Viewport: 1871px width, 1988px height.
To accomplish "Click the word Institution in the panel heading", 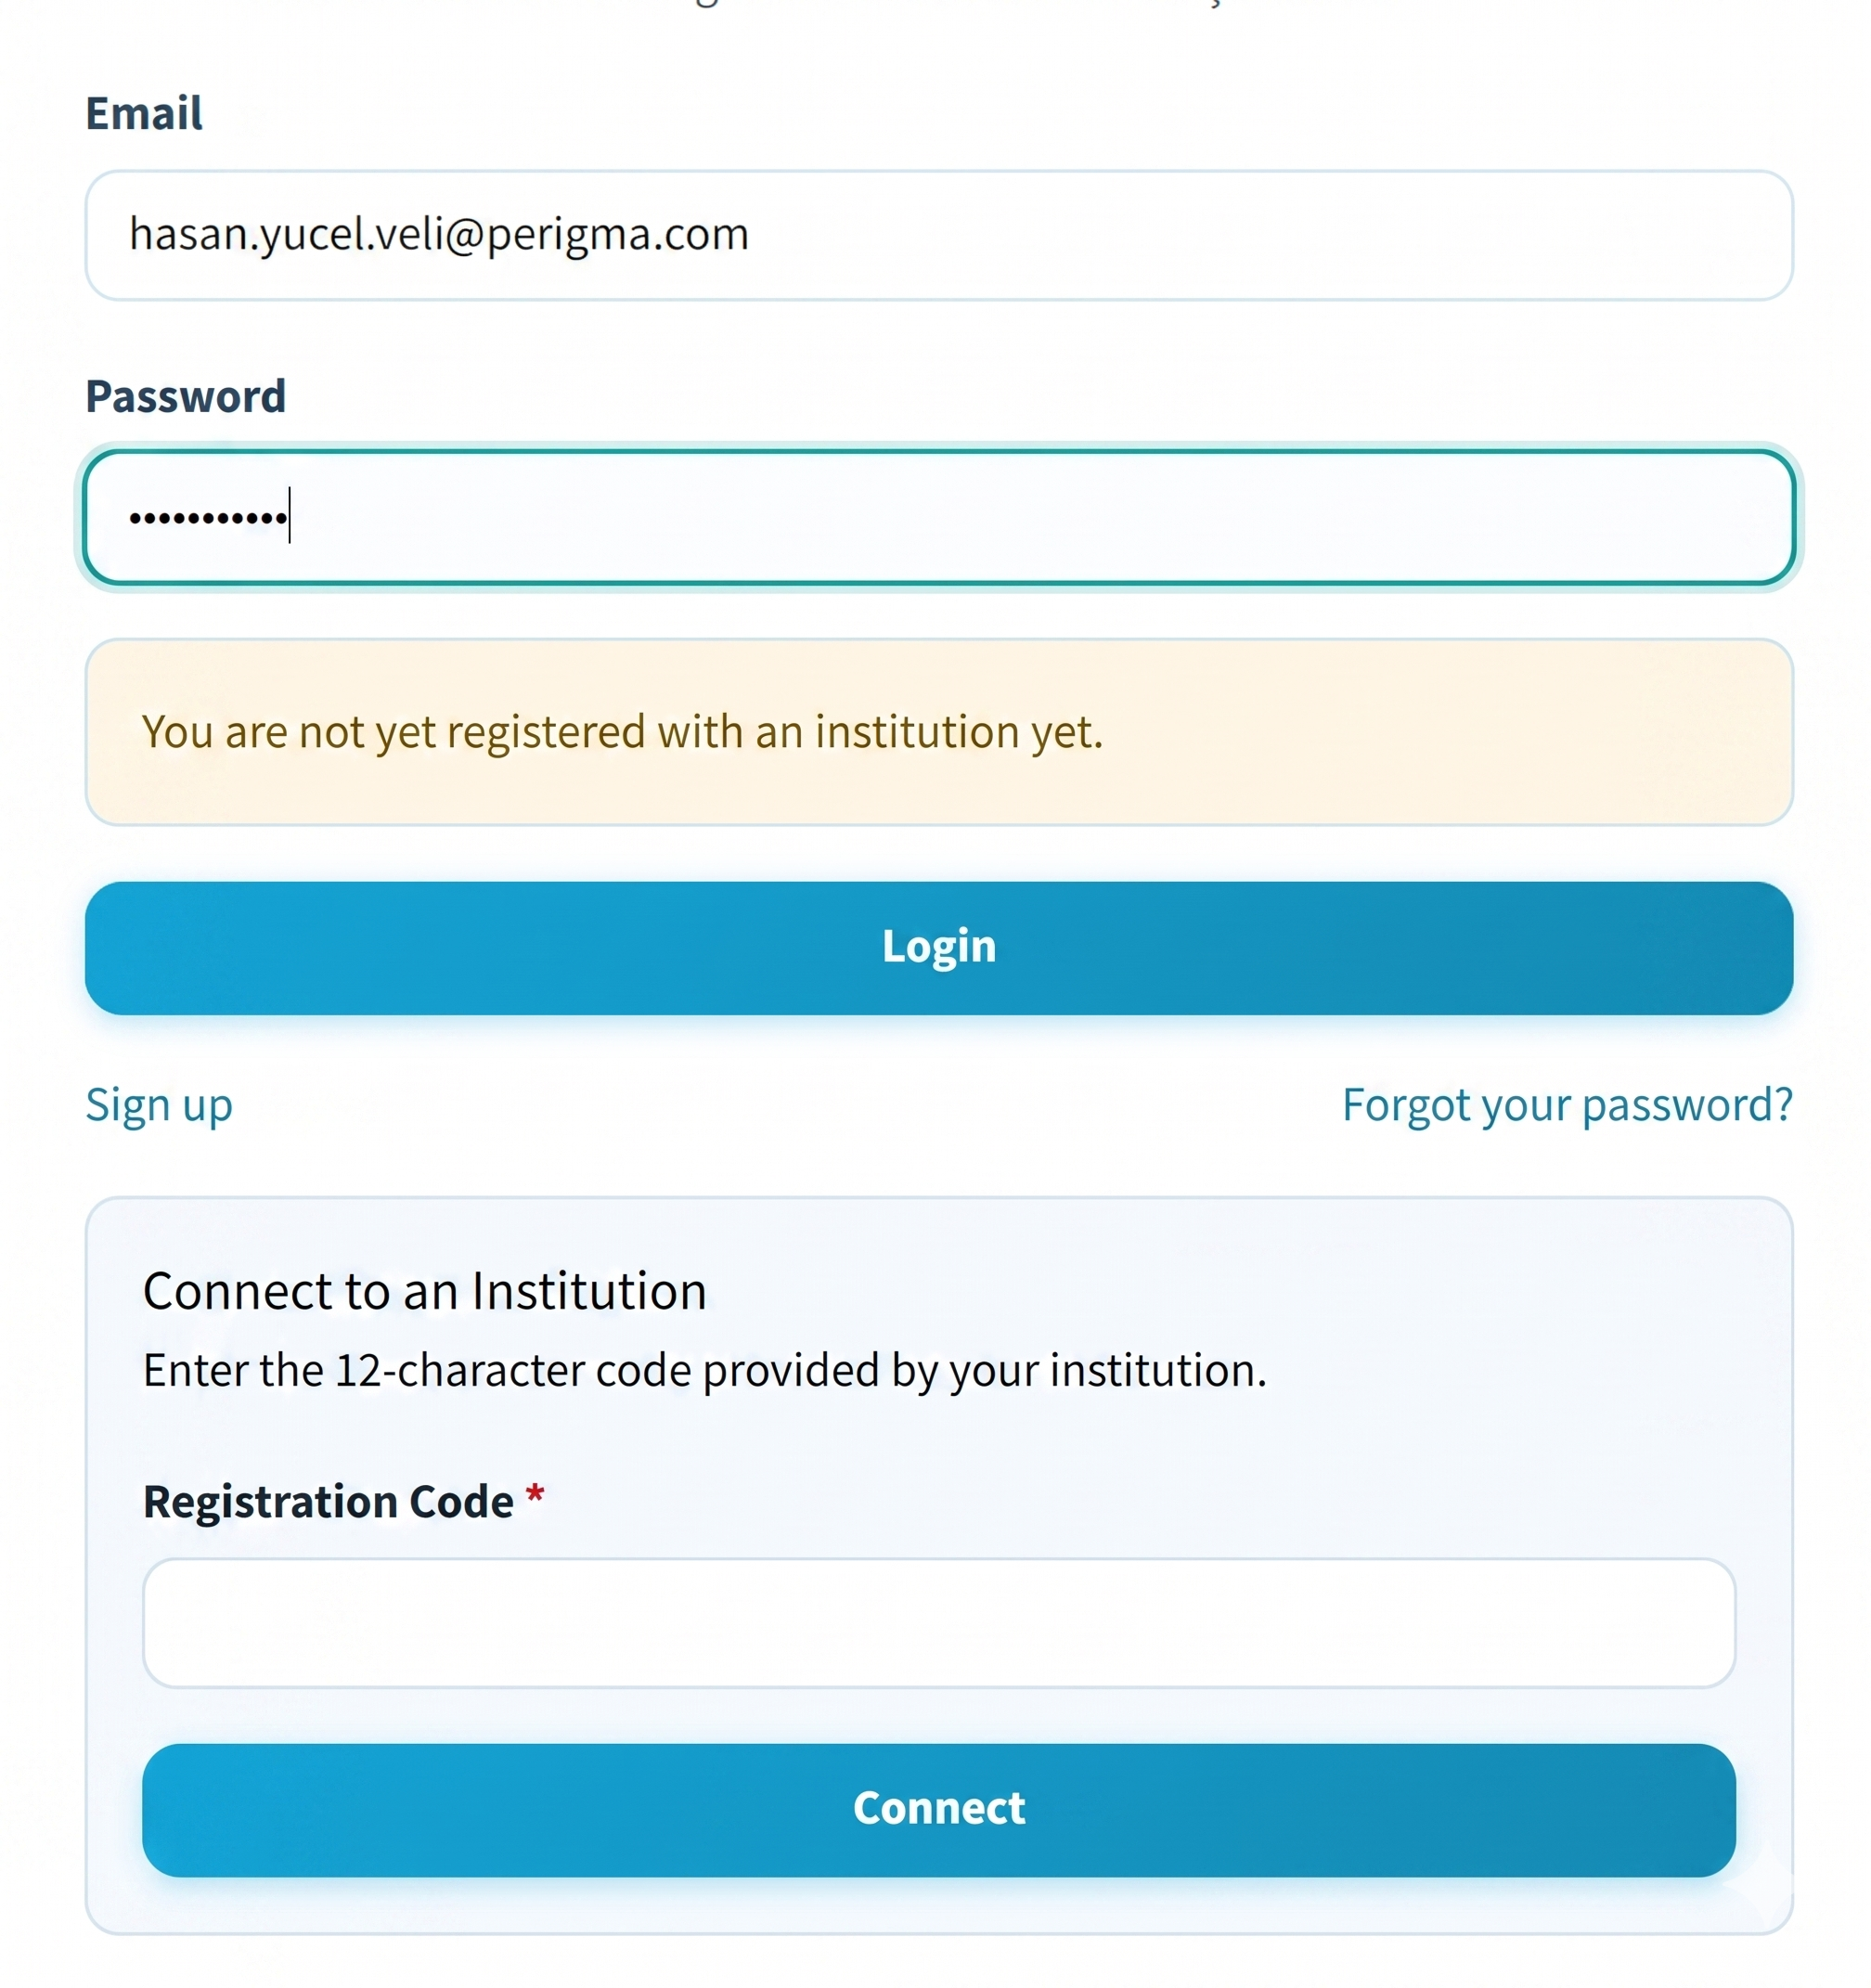I will tap(589, 1290).
